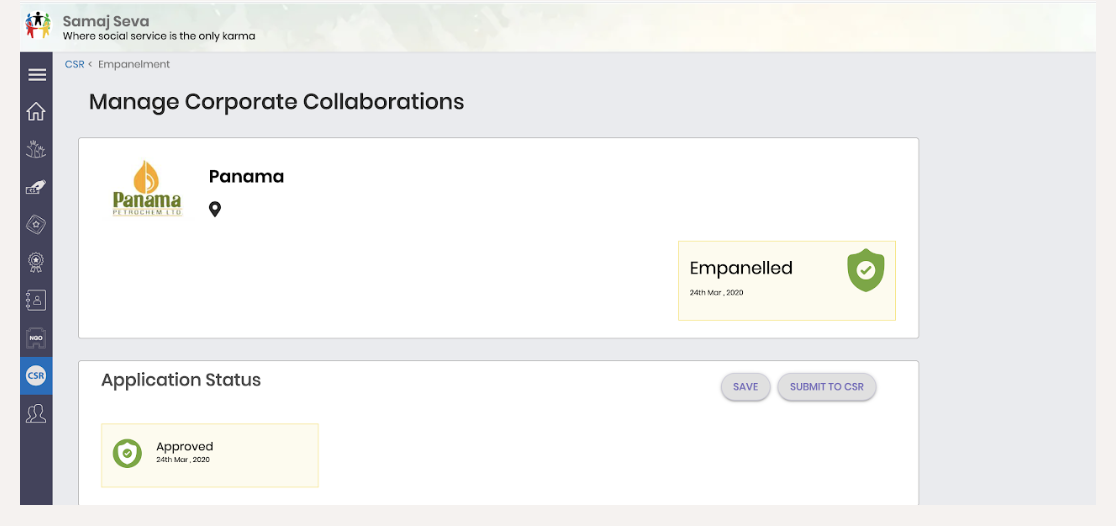Open the users people sidebar icon
Image resolution: width=1116 pixels, height=526 pixels.
point(36,414)
